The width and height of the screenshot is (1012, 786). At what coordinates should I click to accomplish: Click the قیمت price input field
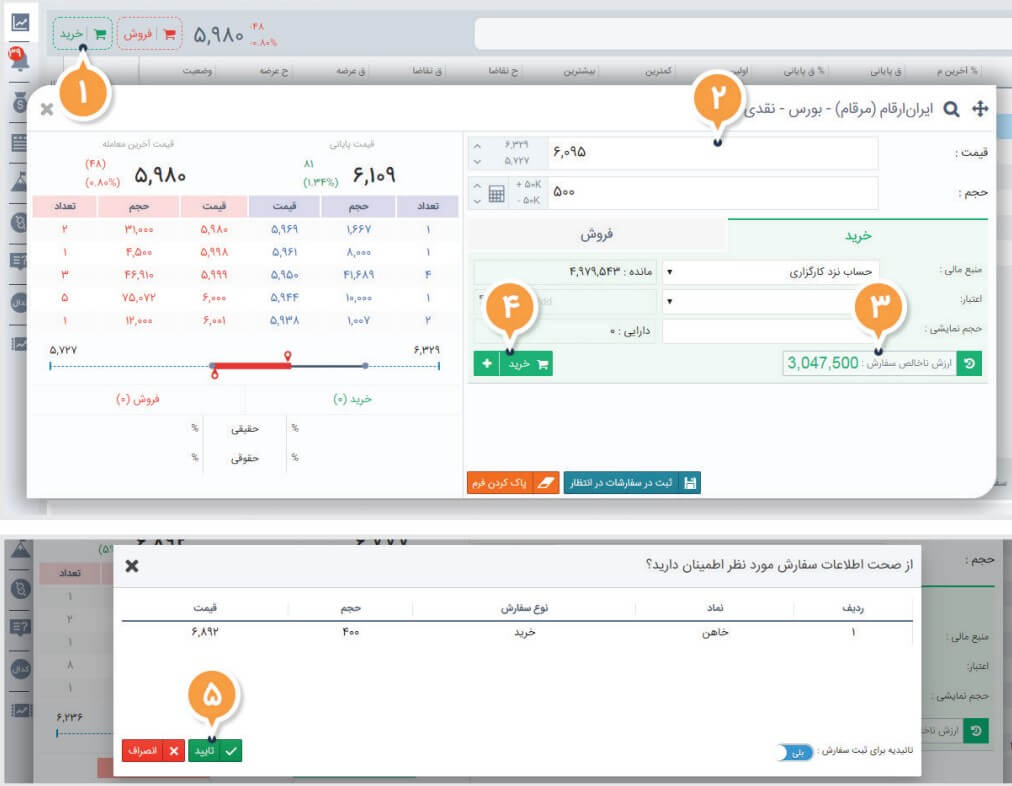pyautogui.click(x=713, y=152)
